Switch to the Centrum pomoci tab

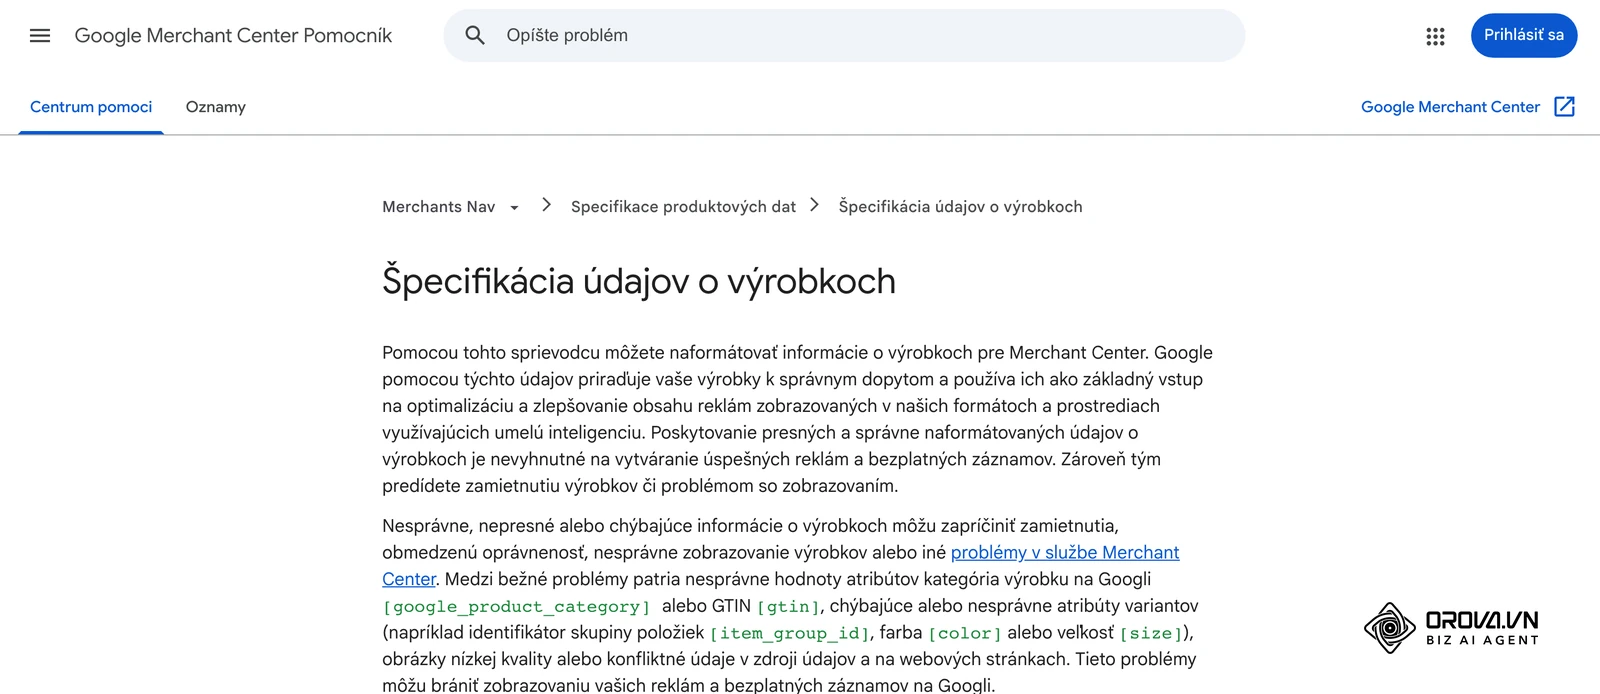(x=91, y=107)
